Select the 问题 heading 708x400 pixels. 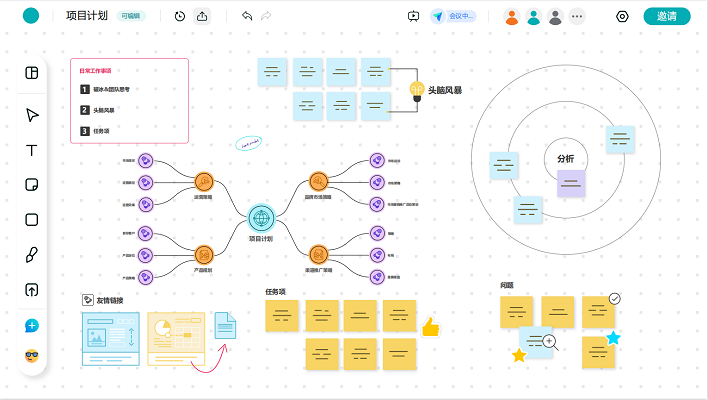(x=507, y=285)
